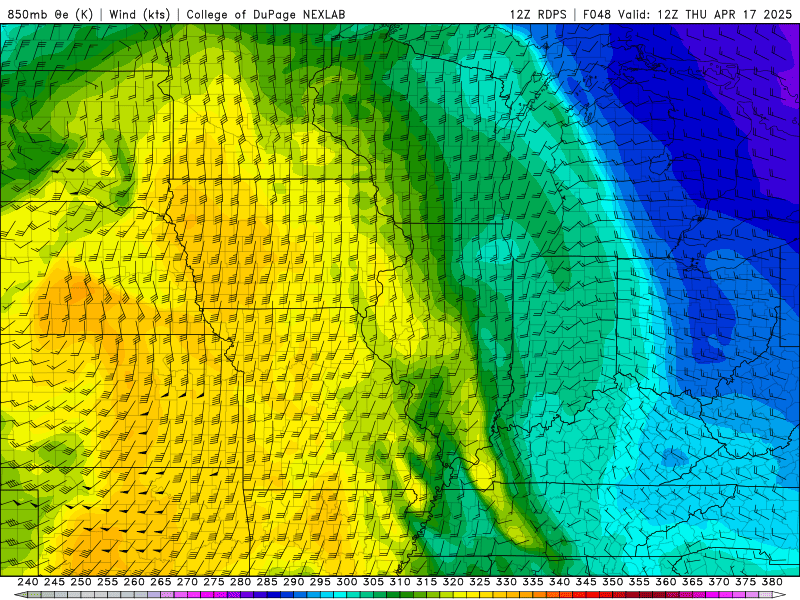The image size is (800, 600).
Task: Click the 380 label at the scale end
Action: pos(772,582)
